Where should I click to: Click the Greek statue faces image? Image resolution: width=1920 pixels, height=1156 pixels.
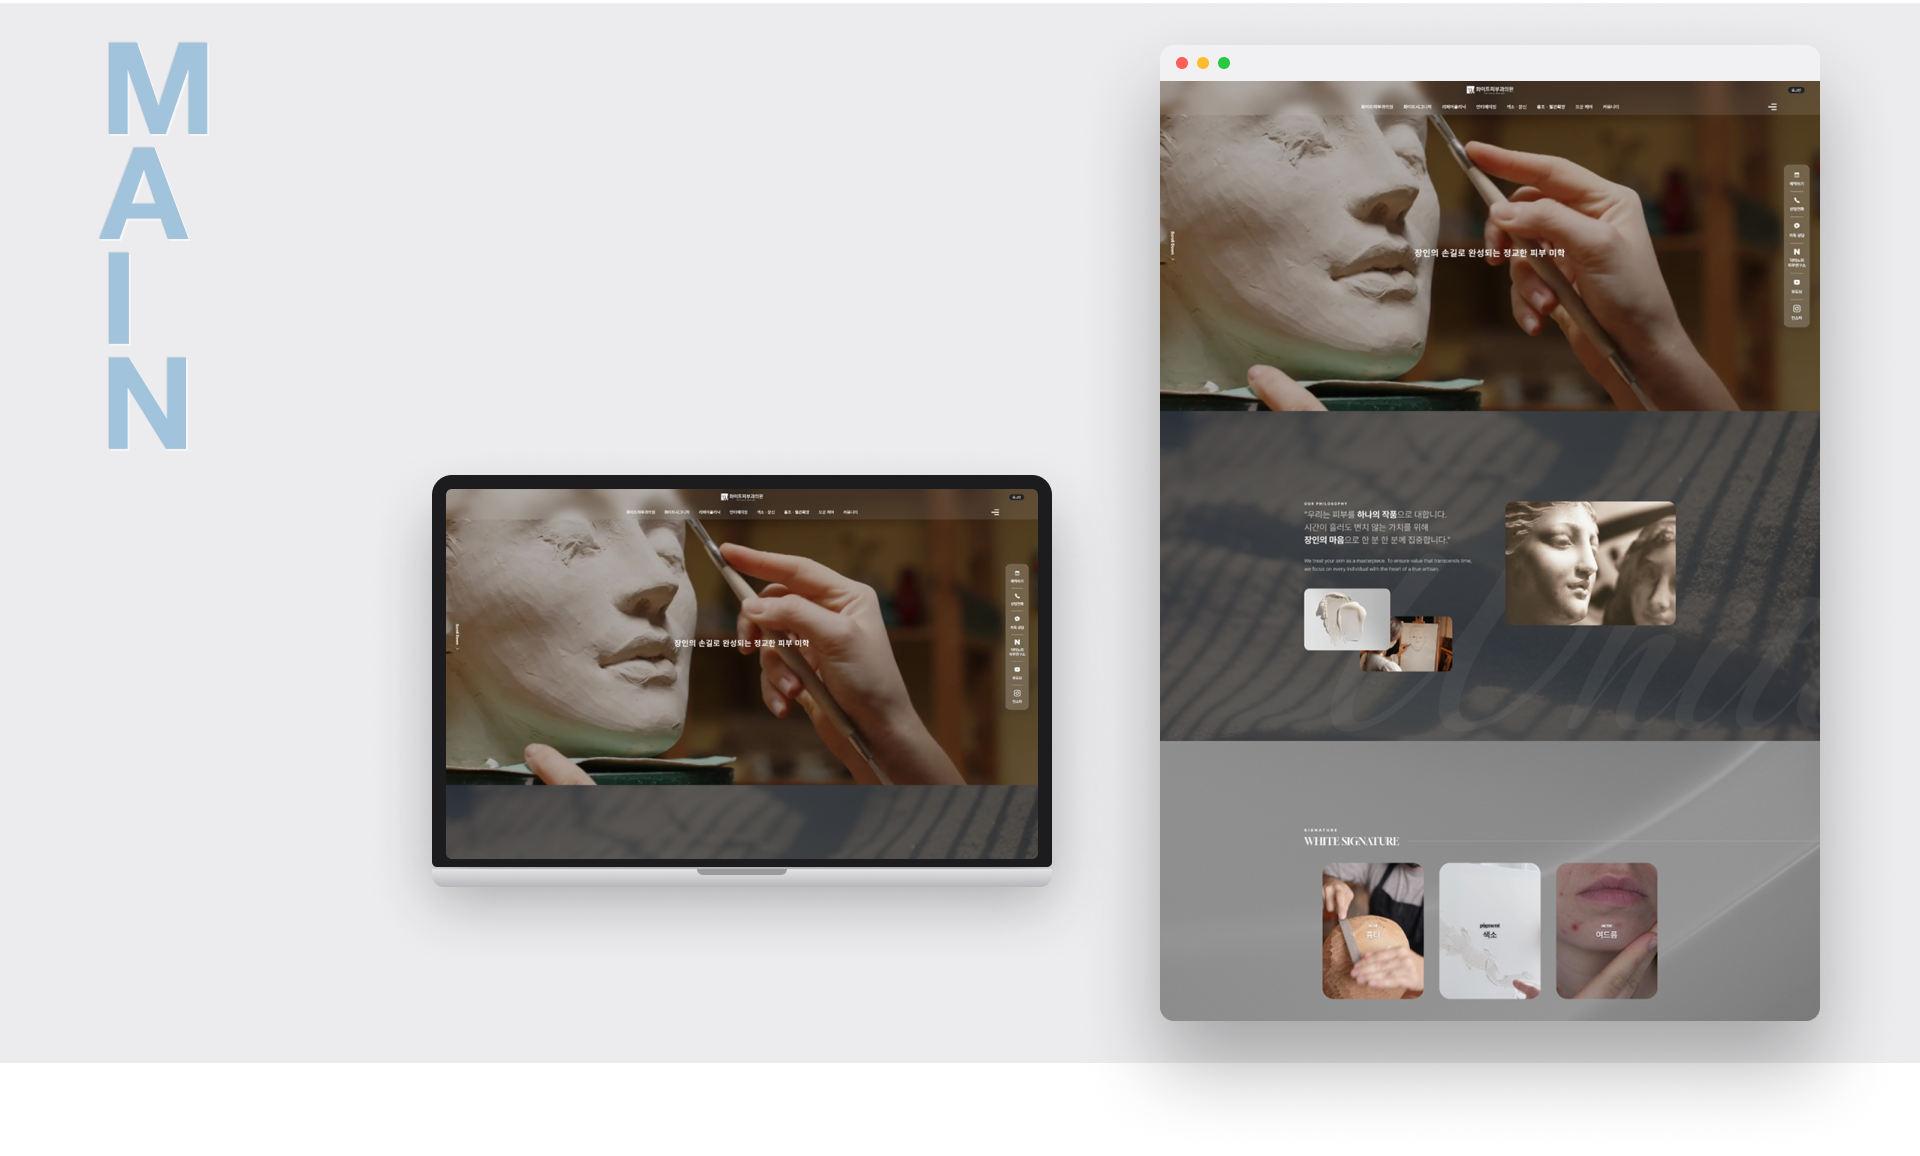point(1590,563)
